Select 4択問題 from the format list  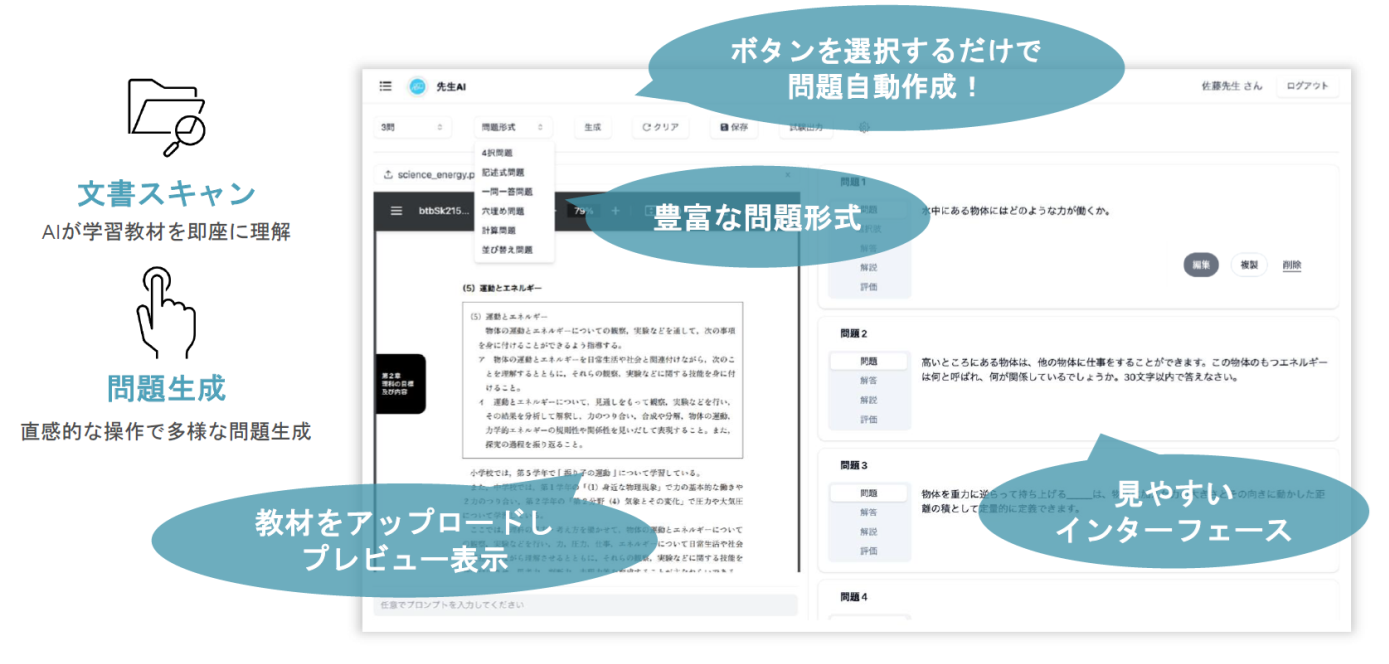point(513,153)
